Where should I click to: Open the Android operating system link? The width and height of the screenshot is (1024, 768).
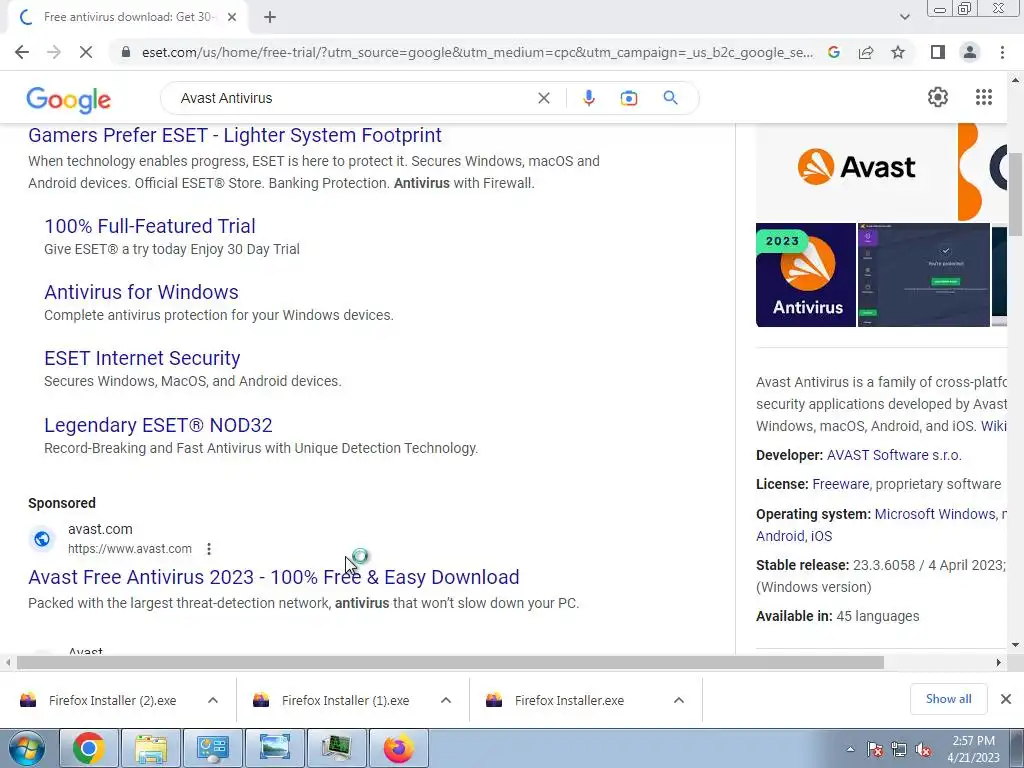pyautogui.click(x=780, y=536)
